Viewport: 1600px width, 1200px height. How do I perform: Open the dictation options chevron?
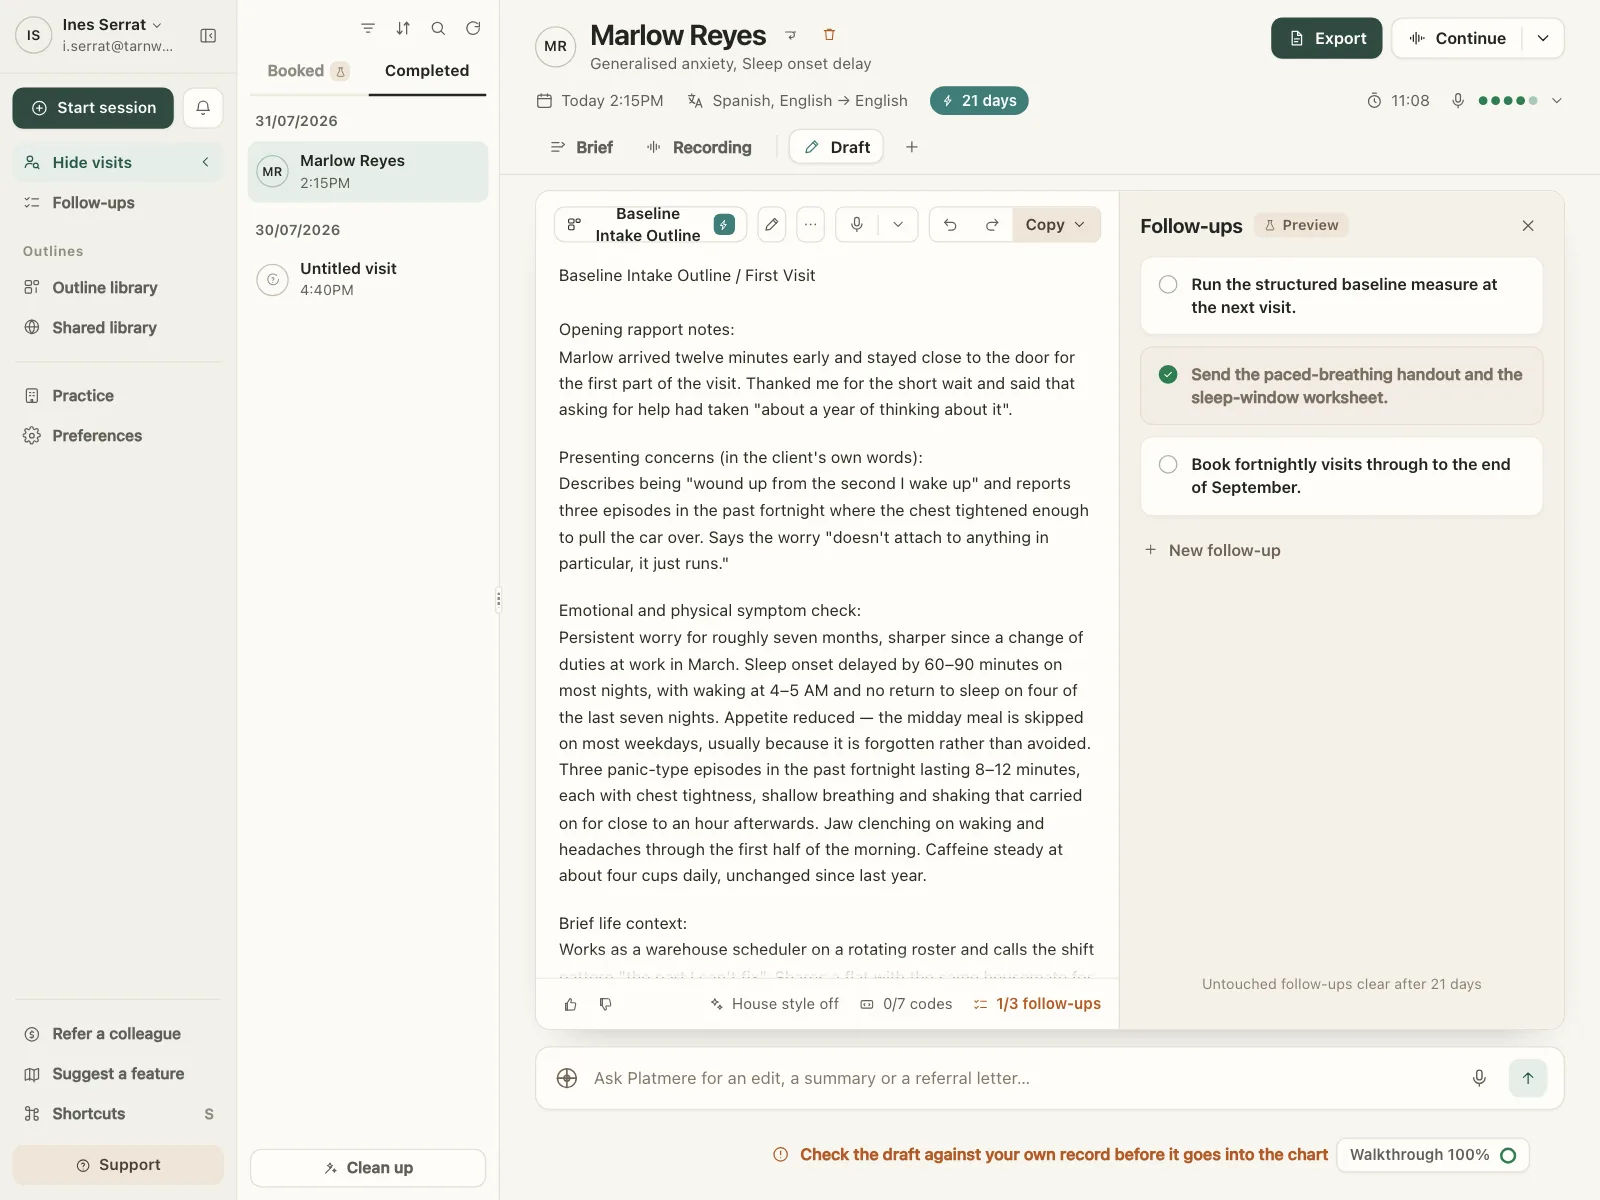(898, 225)
